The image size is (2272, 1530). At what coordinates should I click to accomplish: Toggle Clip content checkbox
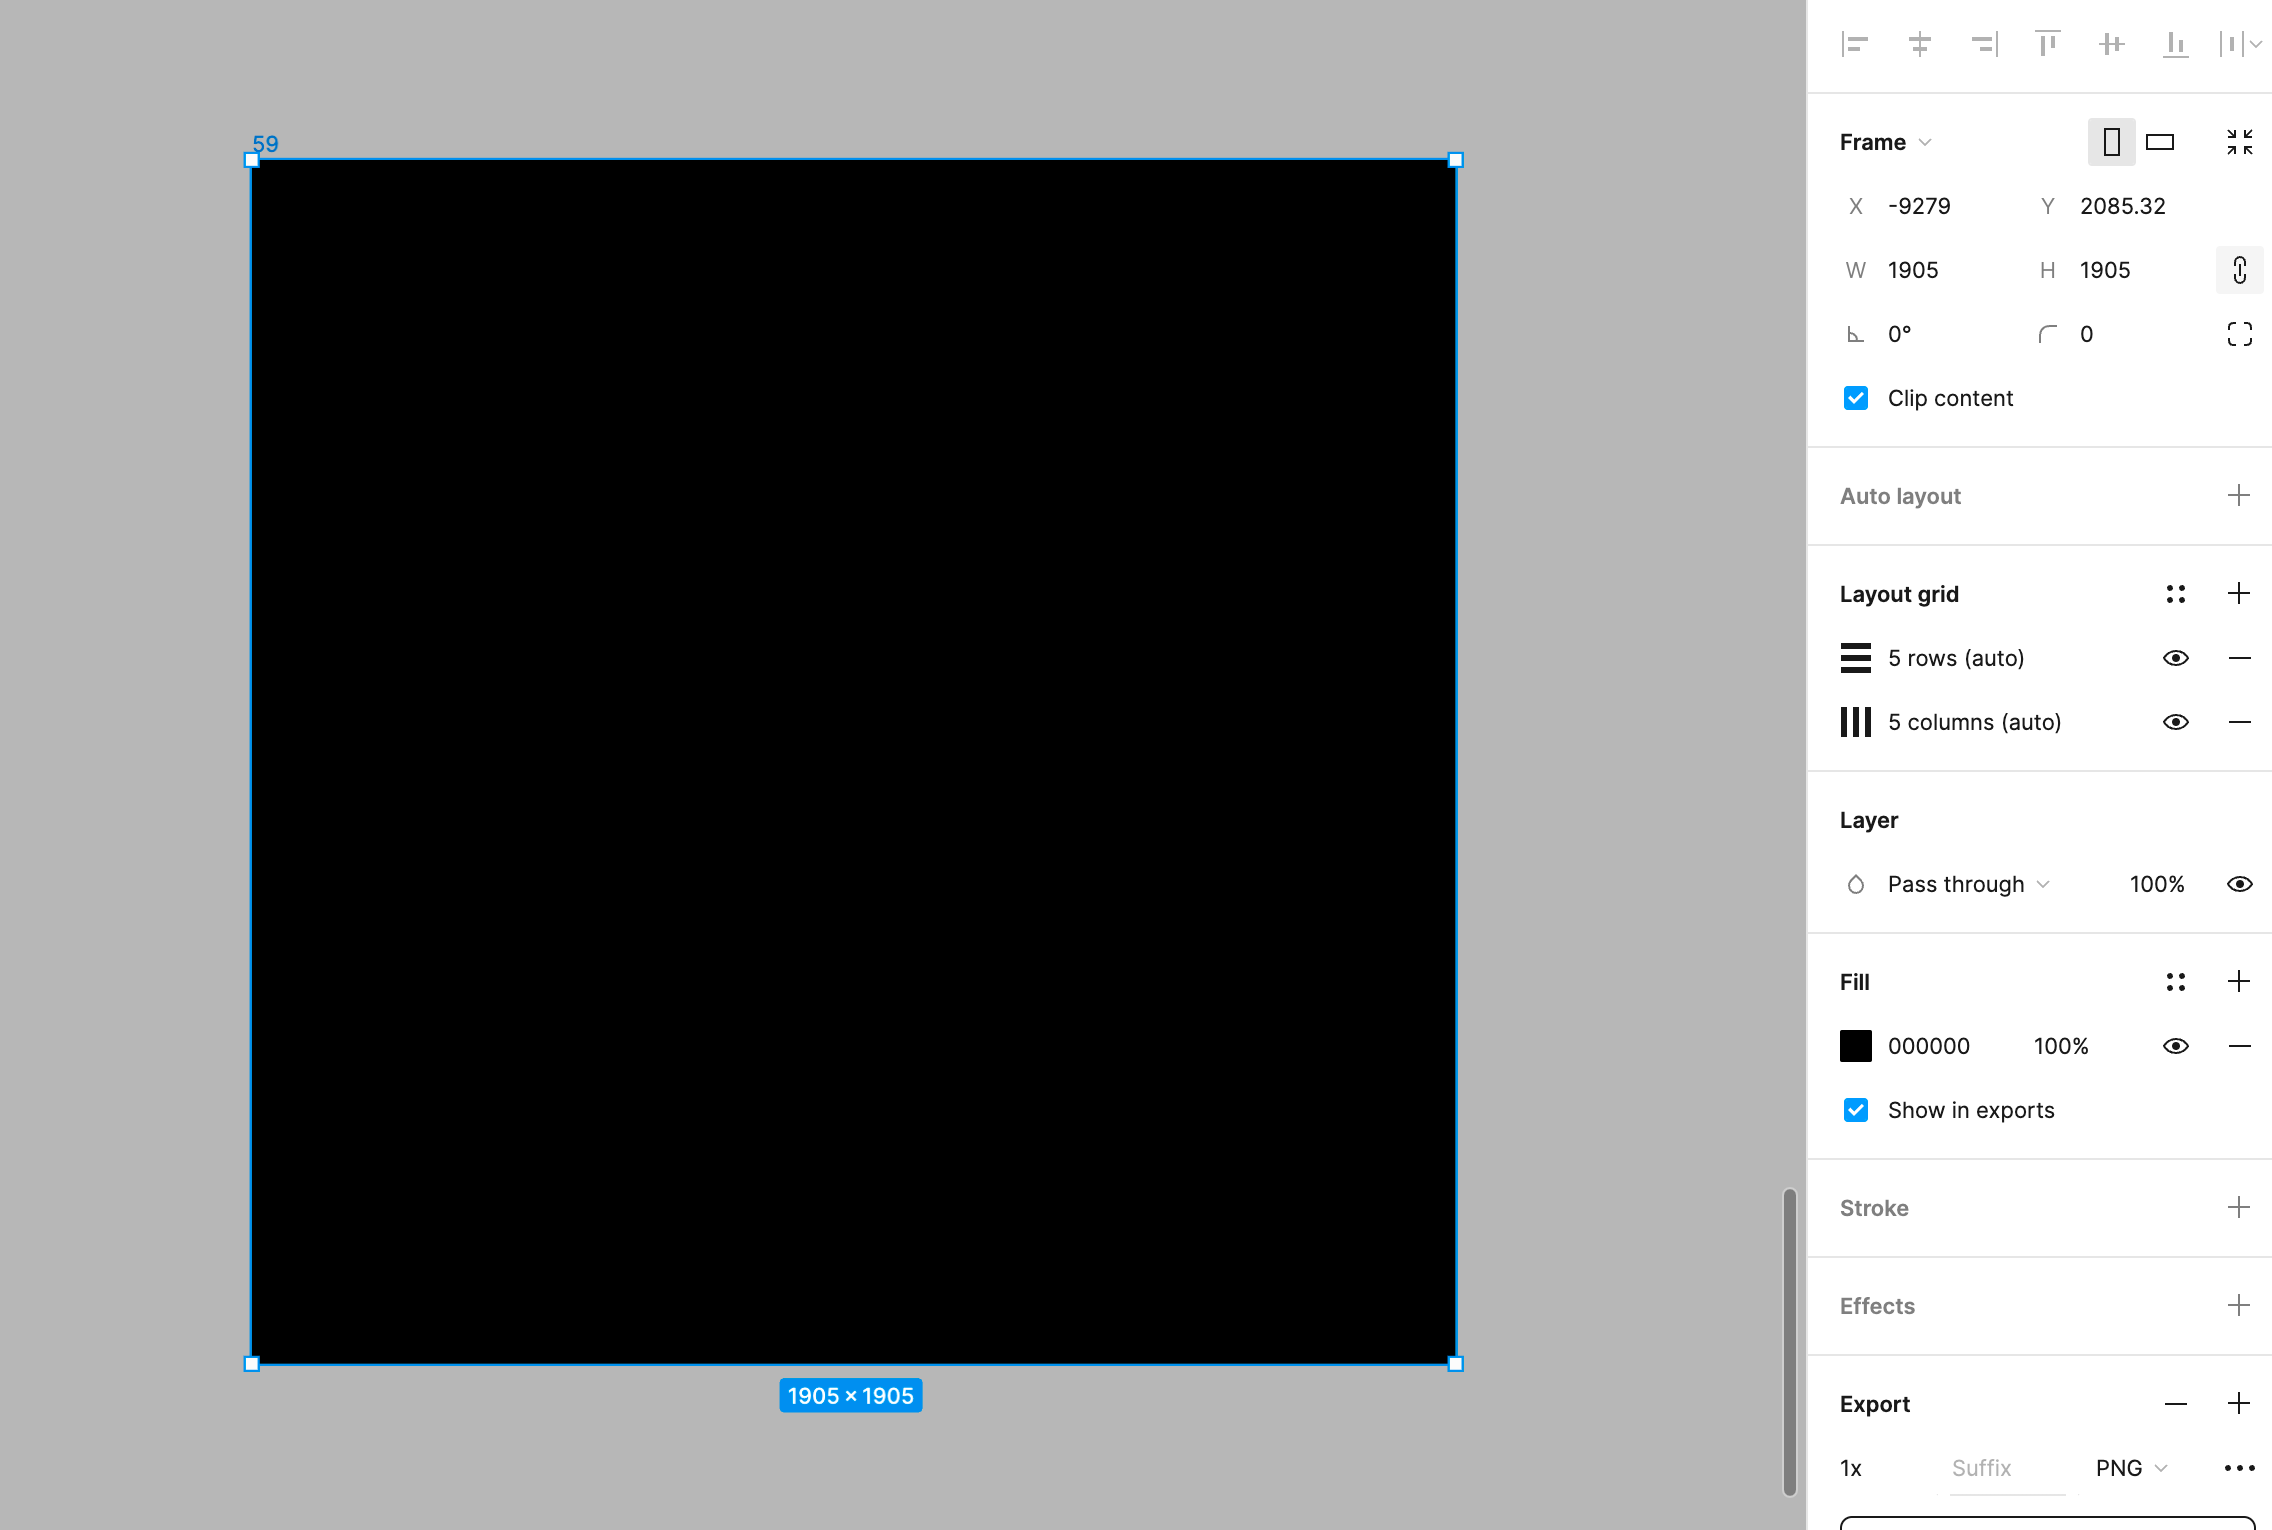point(1855,398)
